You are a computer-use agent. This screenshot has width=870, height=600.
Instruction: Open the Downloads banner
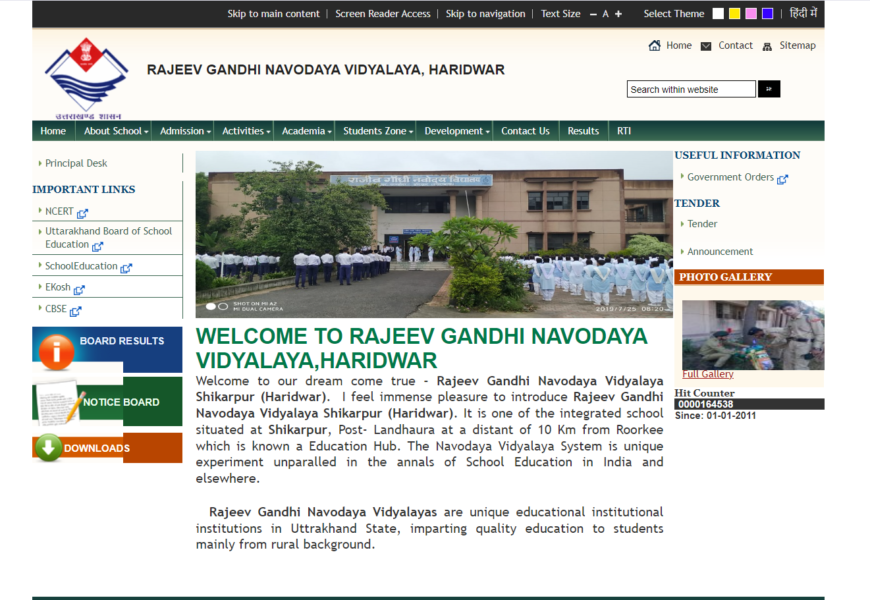(x=107, y=447)
